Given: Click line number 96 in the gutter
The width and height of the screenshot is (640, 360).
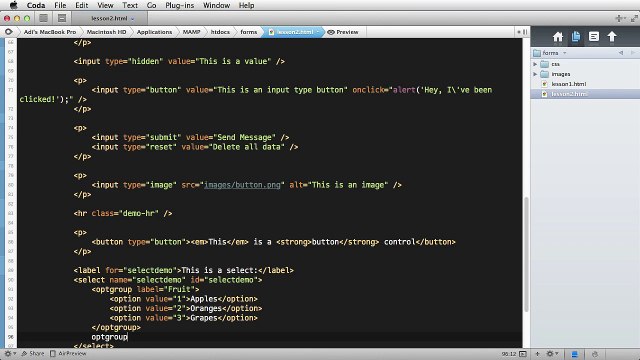Looking at the screenshot, I should point(11,337).
